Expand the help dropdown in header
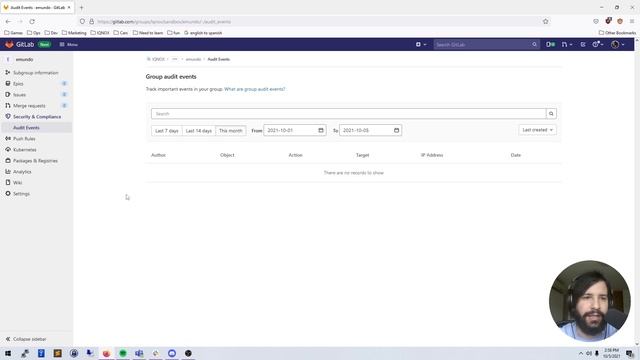This screenshot has height=360, width=640. tap(598, 44)
